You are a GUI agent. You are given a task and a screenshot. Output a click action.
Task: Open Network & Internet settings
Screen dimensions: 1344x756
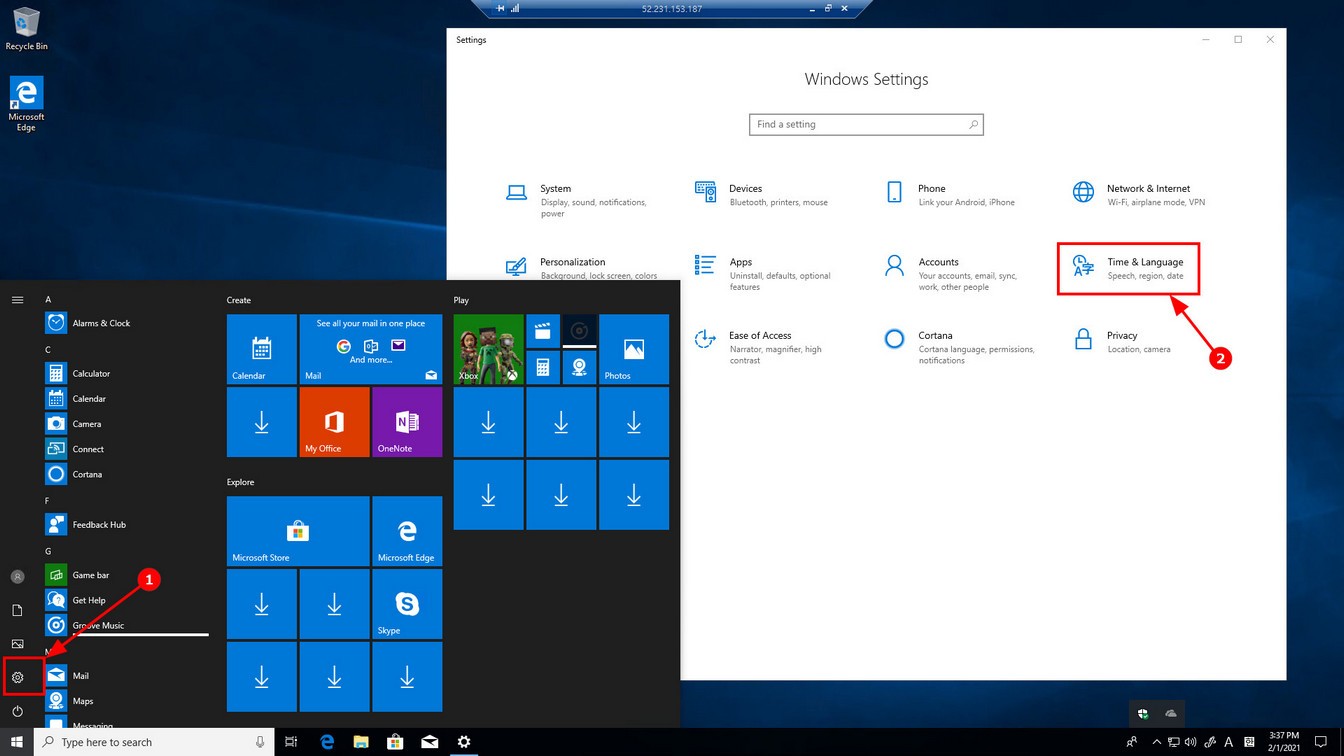click(1141, 195)
